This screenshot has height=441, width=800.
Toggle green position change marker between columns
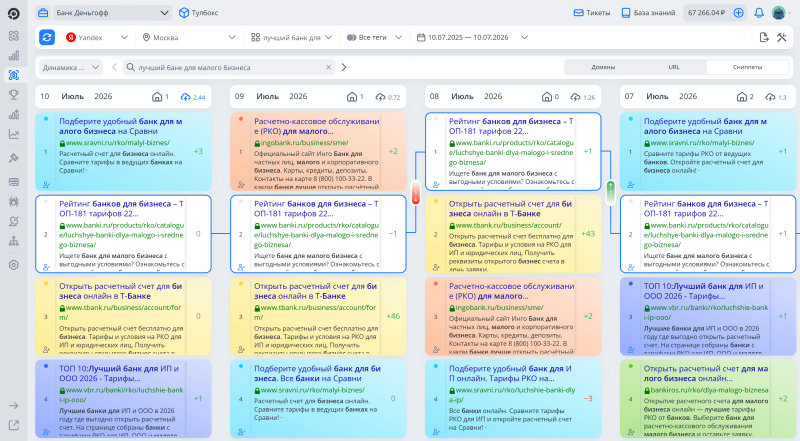611,193
